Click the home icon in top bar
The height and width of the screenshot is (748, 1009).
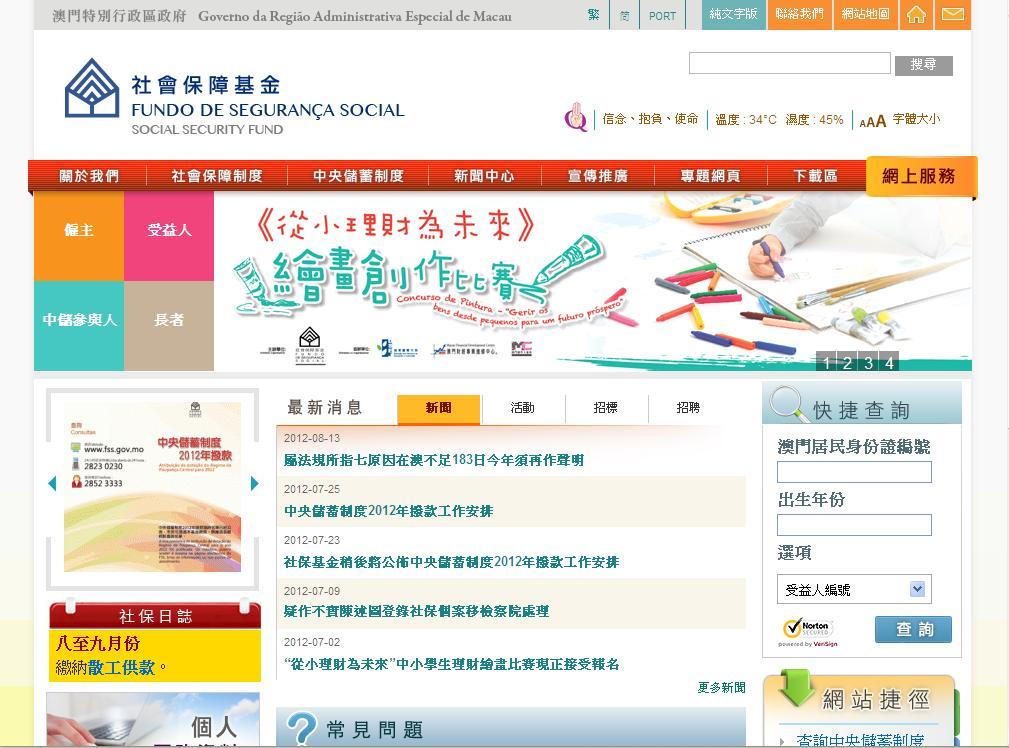tap(915, 15)
